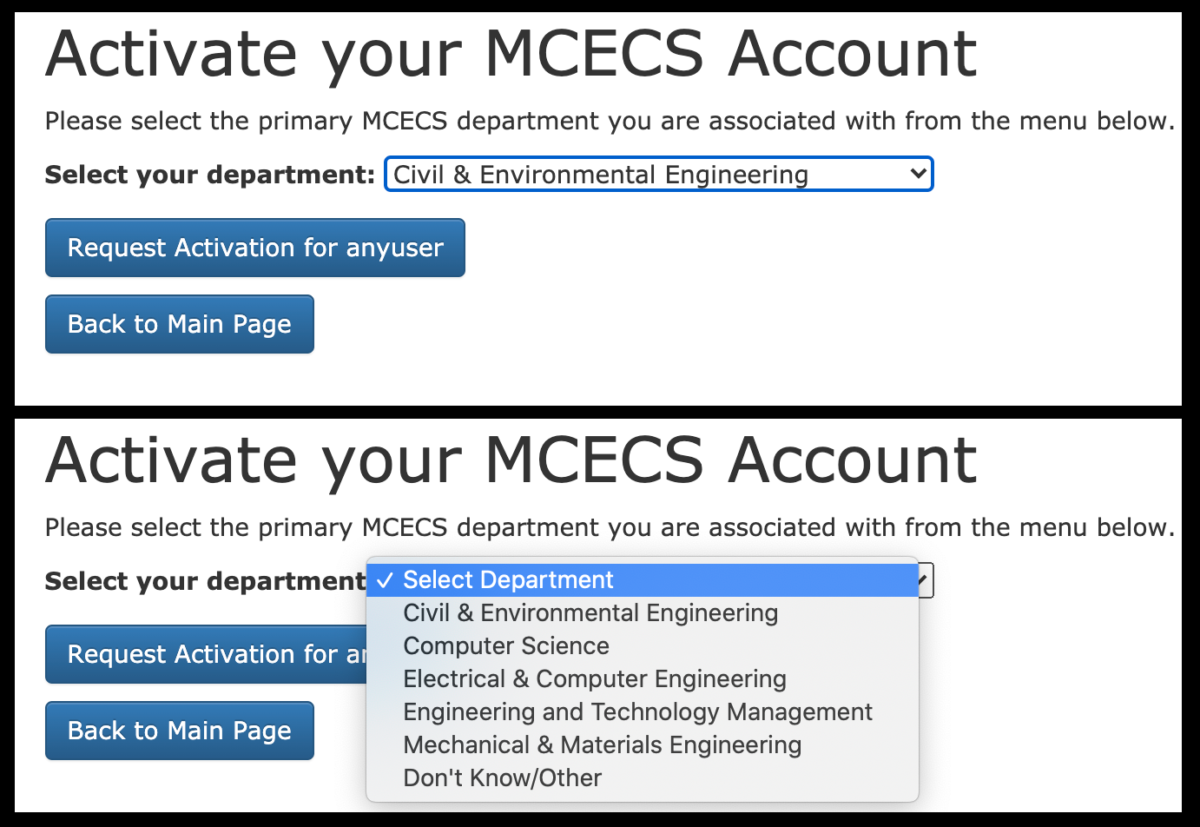Click "Request Activation for anyuser" button
This screenshot has height=827, width=1200.
[x=254, y=247]
